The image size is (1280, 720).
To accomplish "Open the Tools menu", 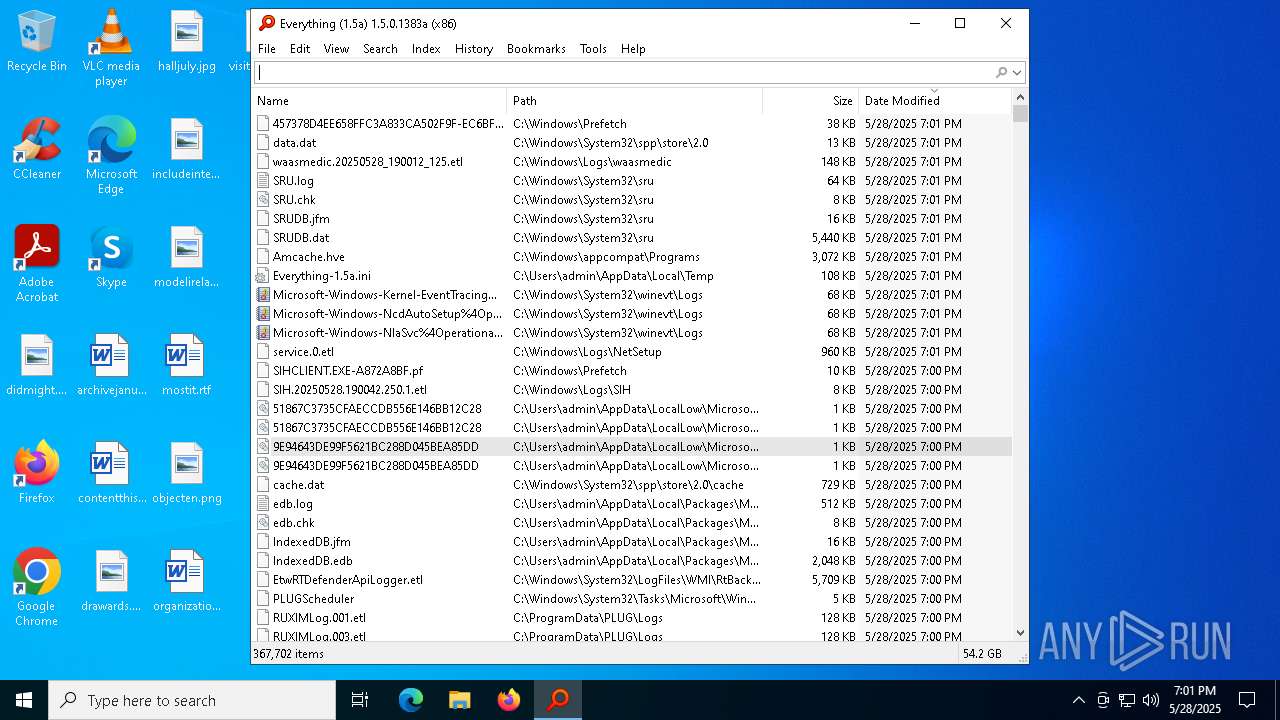I will point(593,48).
